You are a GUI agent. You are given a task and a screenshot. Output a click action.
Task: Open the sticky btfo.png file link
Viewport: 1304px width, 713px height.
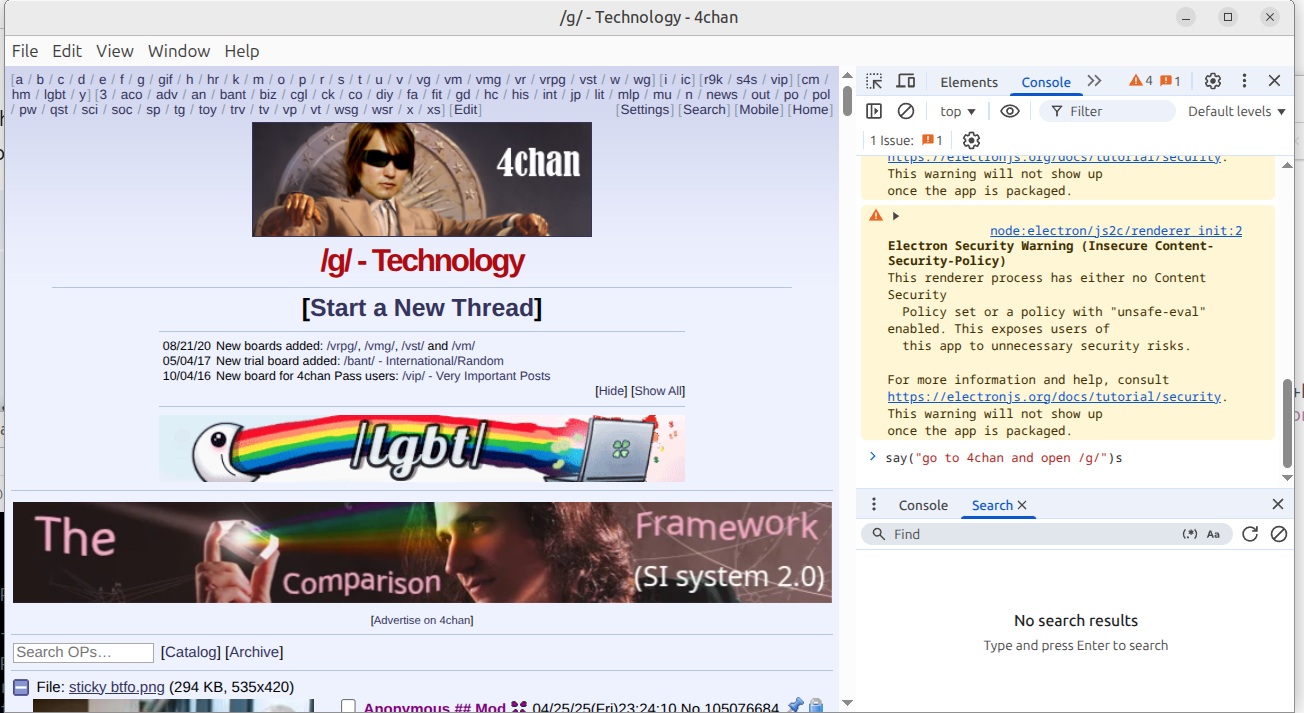coord(117,687)
